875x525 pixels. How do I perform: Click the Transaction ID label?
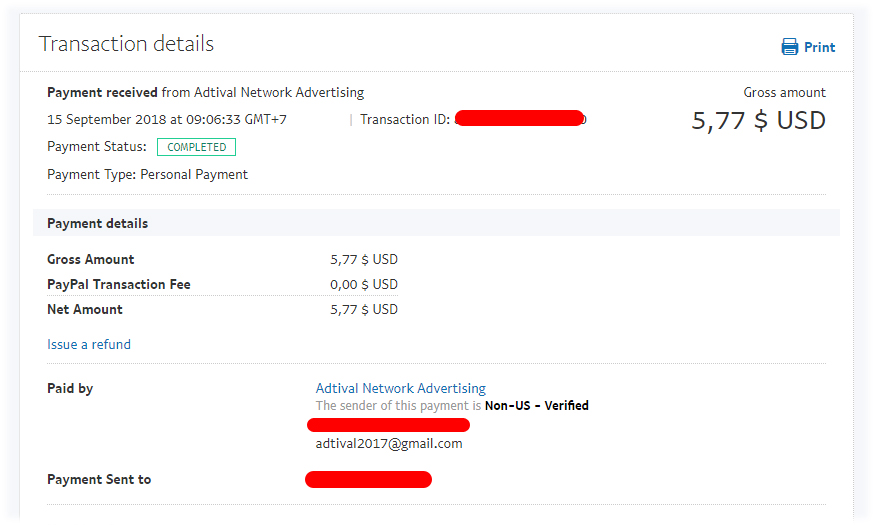[405, 119]
